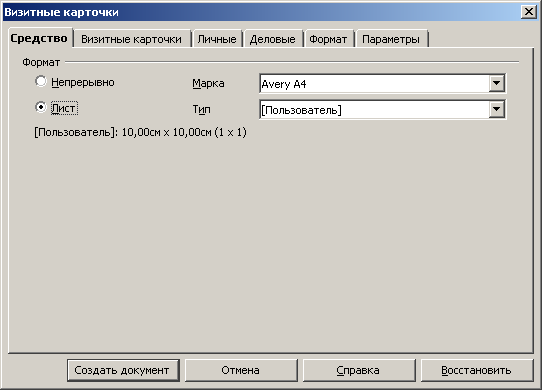
Task: Expand the Тип dropdown arrow
Action: point(497,109)
